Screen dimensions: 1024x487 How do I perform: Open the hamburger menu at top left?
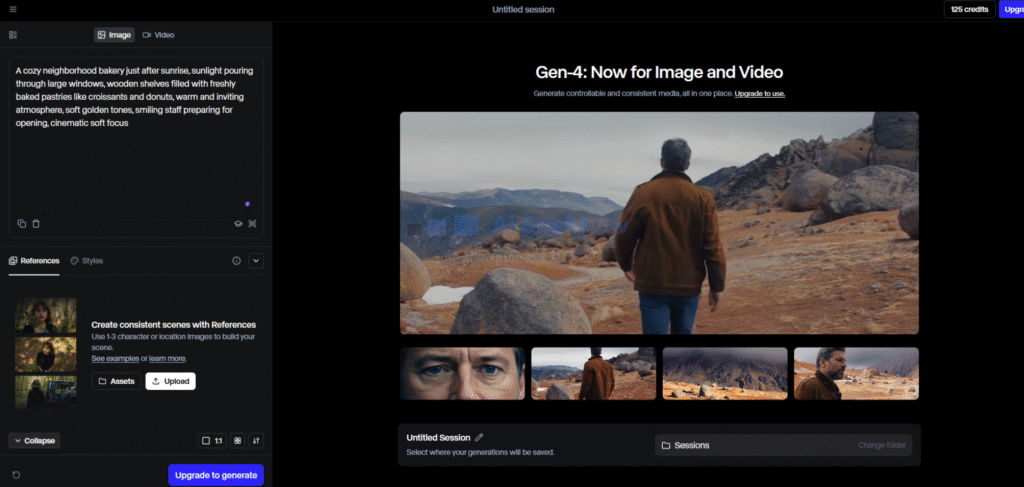click(13, 9)
